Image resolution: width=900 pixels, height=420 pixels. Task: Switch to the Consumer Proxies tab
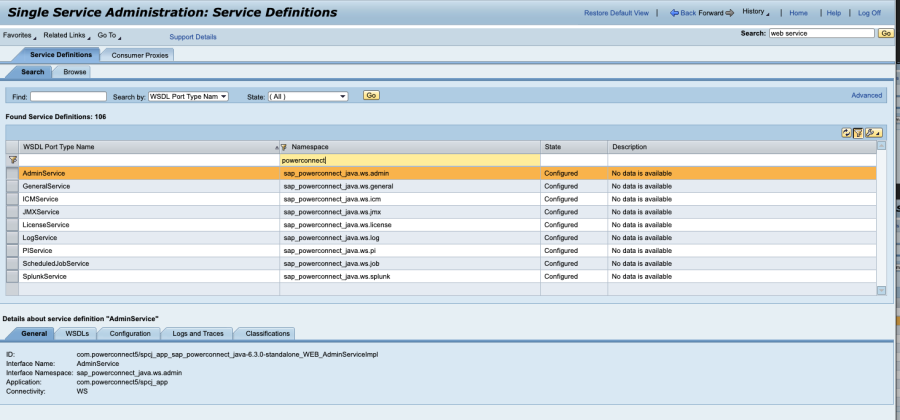click(140, 55)
